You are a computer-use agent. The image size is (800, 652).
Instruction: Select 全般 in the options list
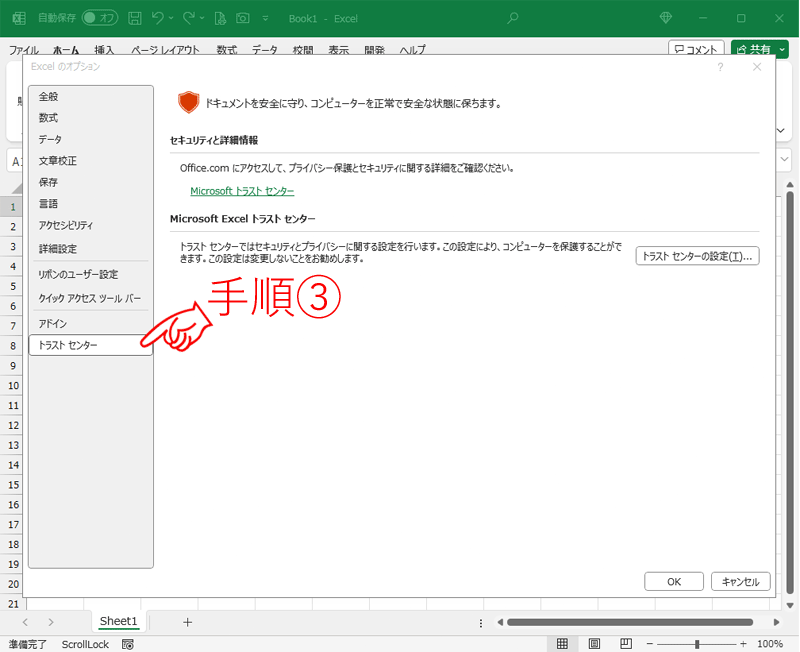[x=91, y=96]
